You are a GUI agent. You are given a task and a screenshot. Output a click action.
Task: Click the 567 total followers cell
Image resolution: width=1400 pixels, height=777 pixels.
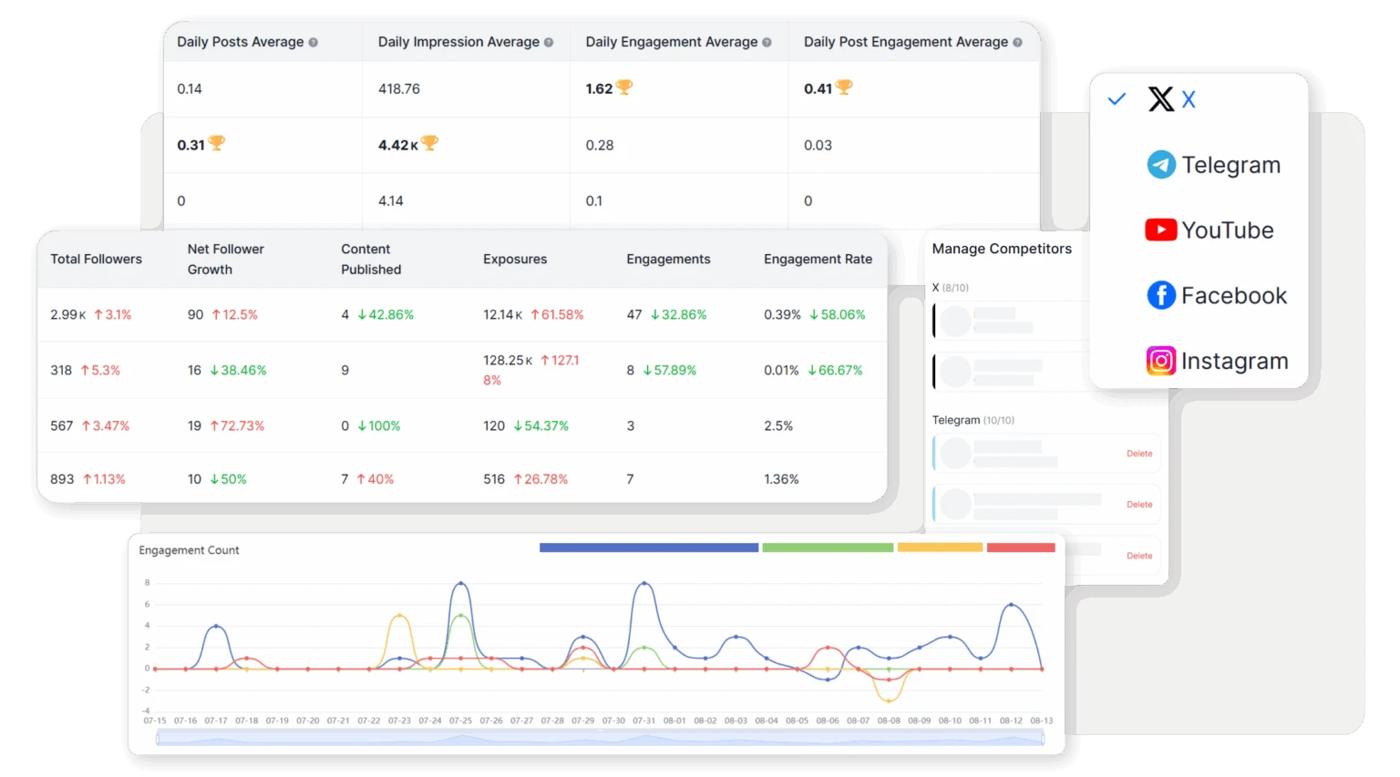pos(90,426)
